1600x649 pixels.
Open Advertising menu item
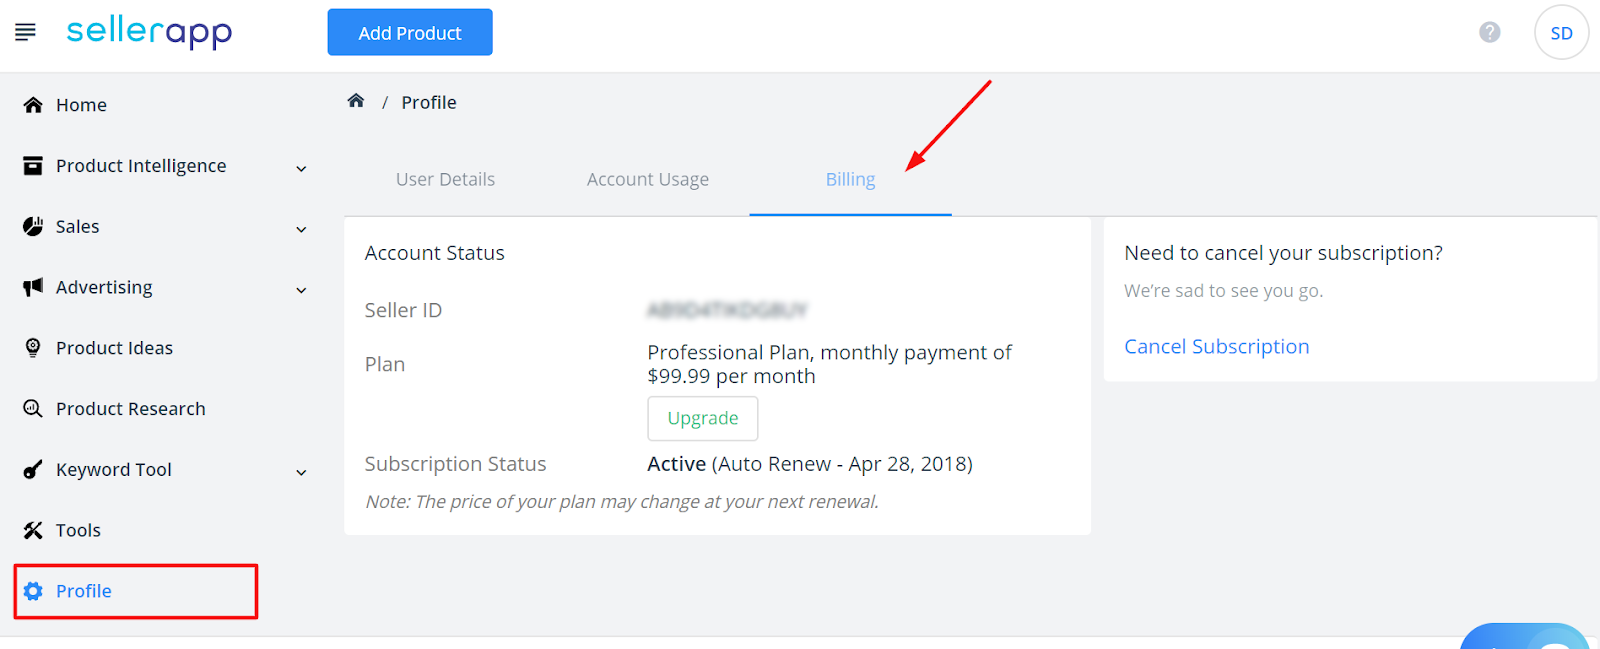pyautogui.click(x=104, y=288)
